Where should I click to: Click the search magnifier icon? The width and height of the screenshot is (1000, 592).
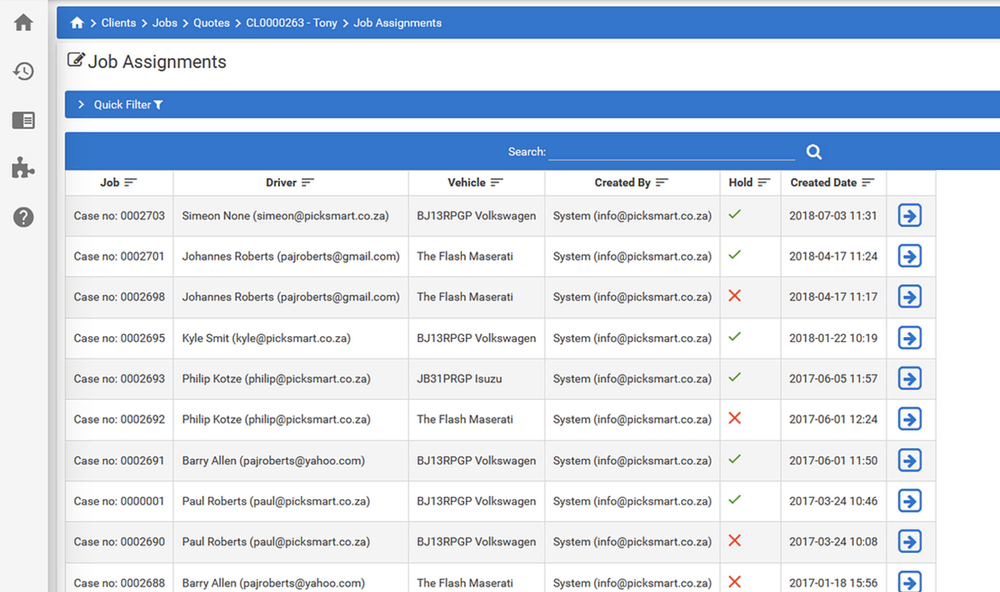point(814,152)
